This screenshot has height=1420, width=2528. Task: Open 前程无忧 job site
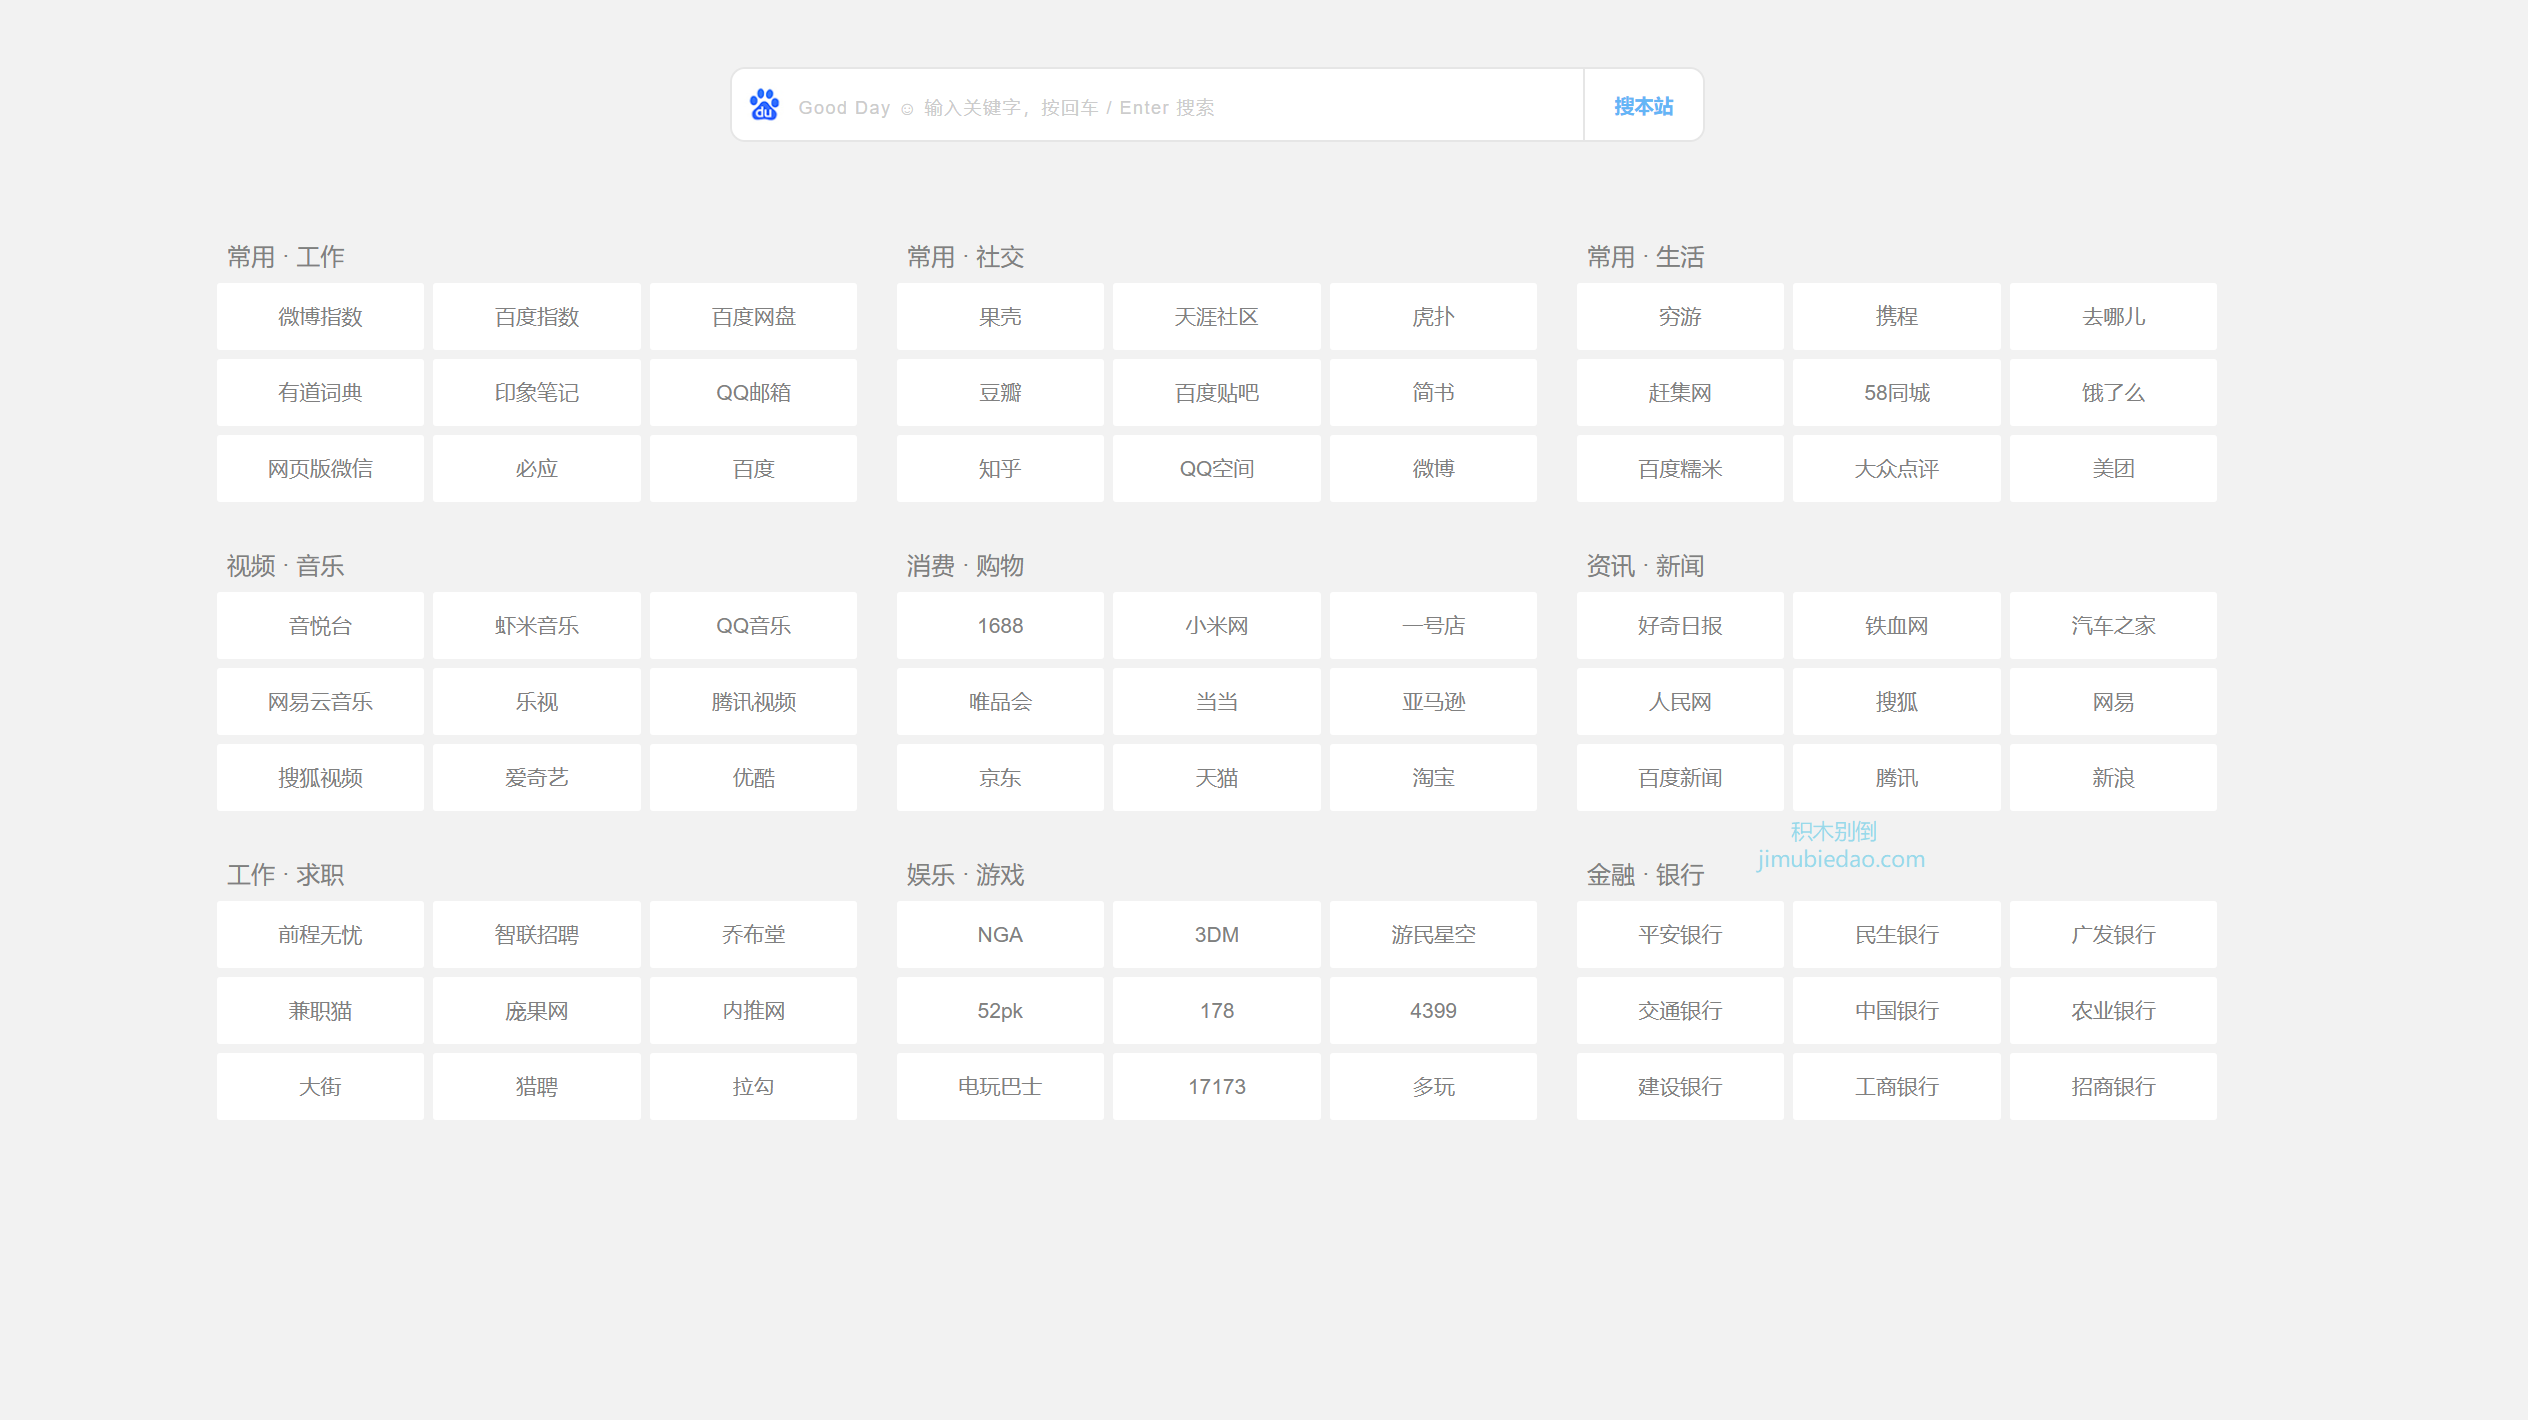(x=320, y=935)
